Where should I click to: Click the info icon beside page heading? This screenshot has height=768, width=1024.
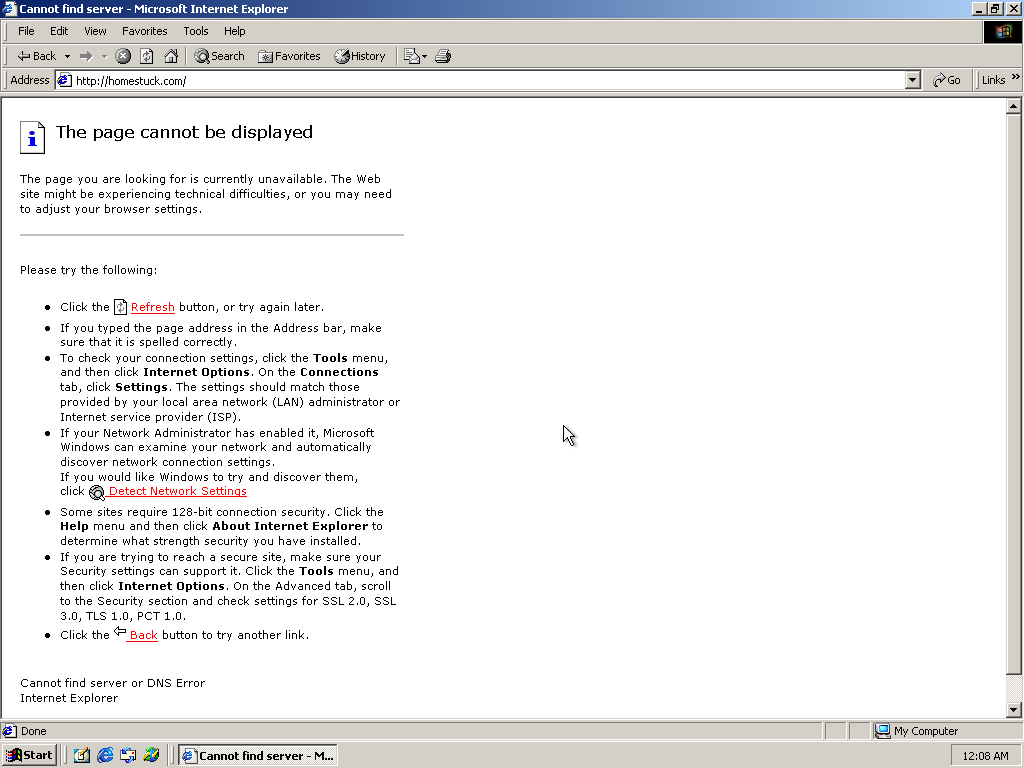coord(32,137)
